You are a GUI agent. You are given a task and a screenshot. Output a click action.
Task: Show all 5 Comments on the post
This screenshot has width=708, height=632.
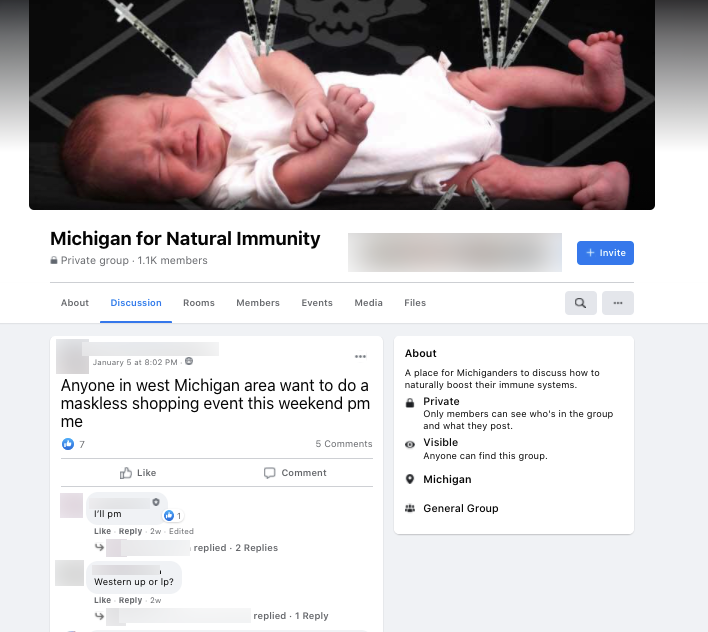coord(344,444)
